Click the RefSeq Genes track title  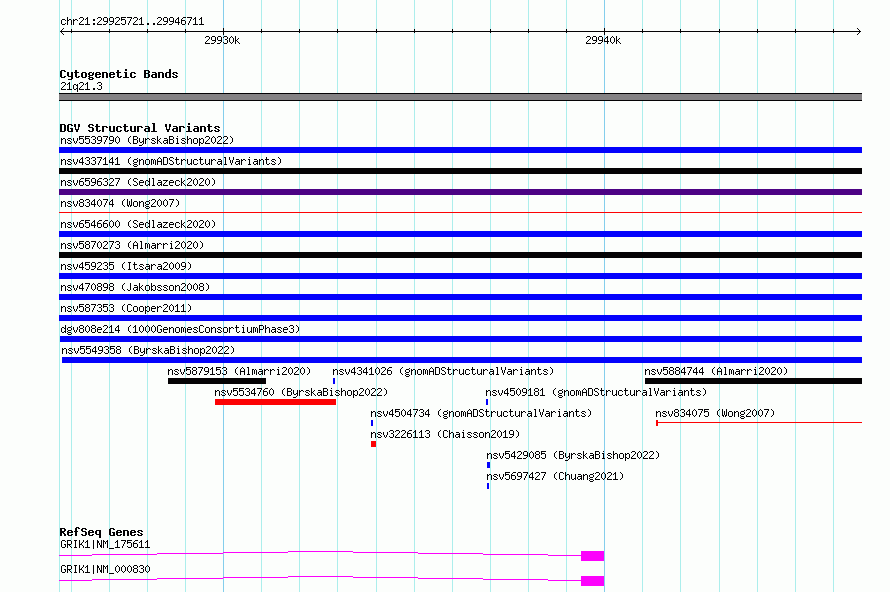101,532
